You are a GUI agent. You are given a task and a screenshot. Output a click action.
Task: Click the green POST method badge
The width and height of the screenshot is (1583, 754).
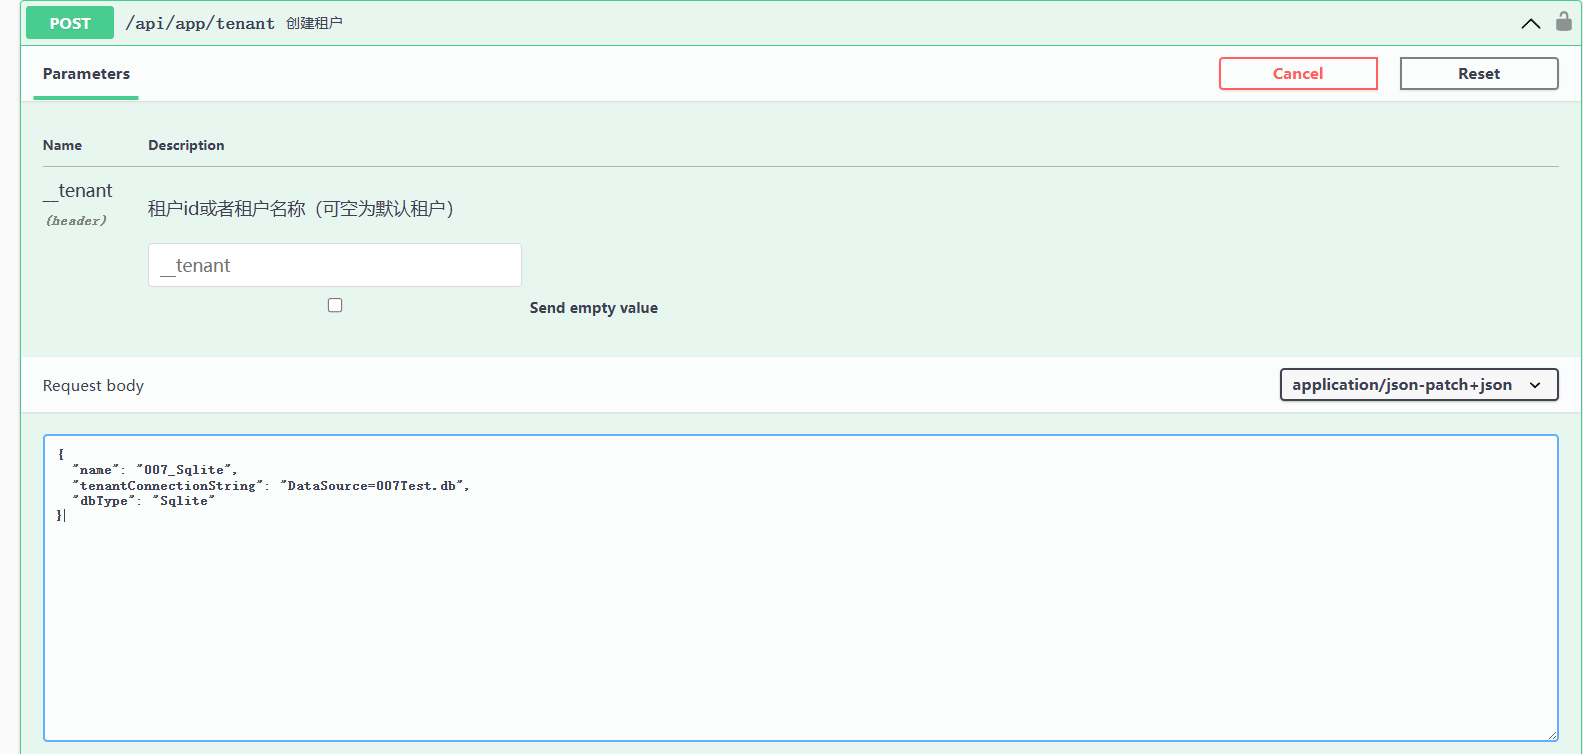(x=70, y=23)
